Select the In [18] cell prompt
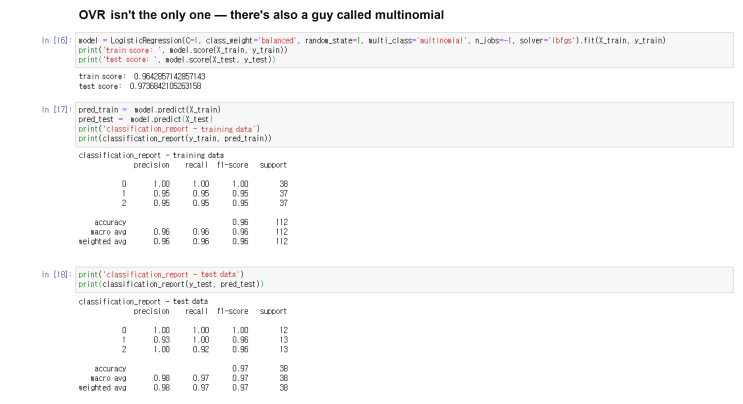The image size is (743, 404). coord(57,274)
